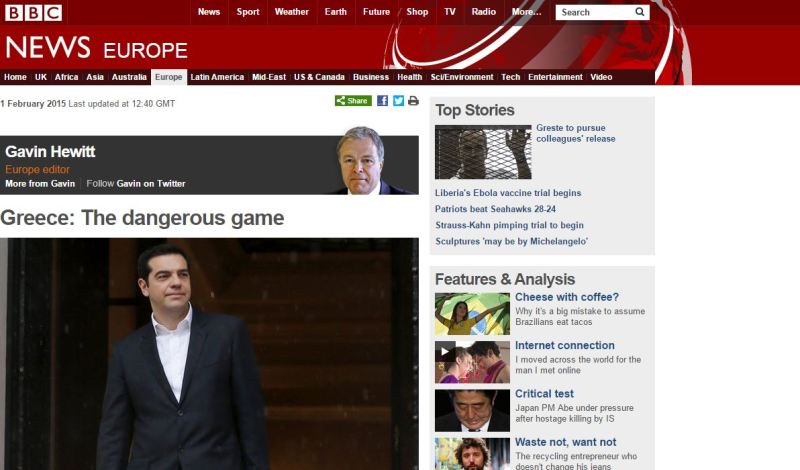Image resolution: width=800 pixels, height=470 pixels.
Task: Select the Asia news tab
Action: click(x=95, y=77)
